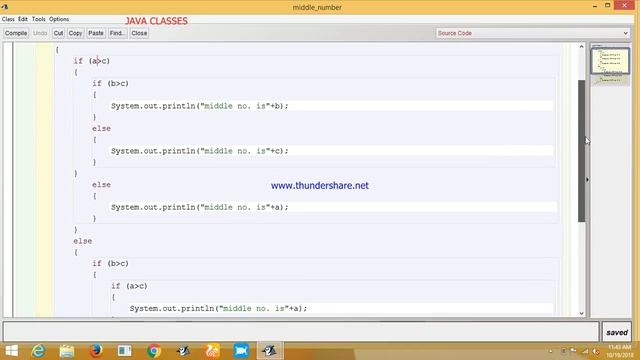Click the last println line at bottom
The image size is (640, 360).
[218, 309]
